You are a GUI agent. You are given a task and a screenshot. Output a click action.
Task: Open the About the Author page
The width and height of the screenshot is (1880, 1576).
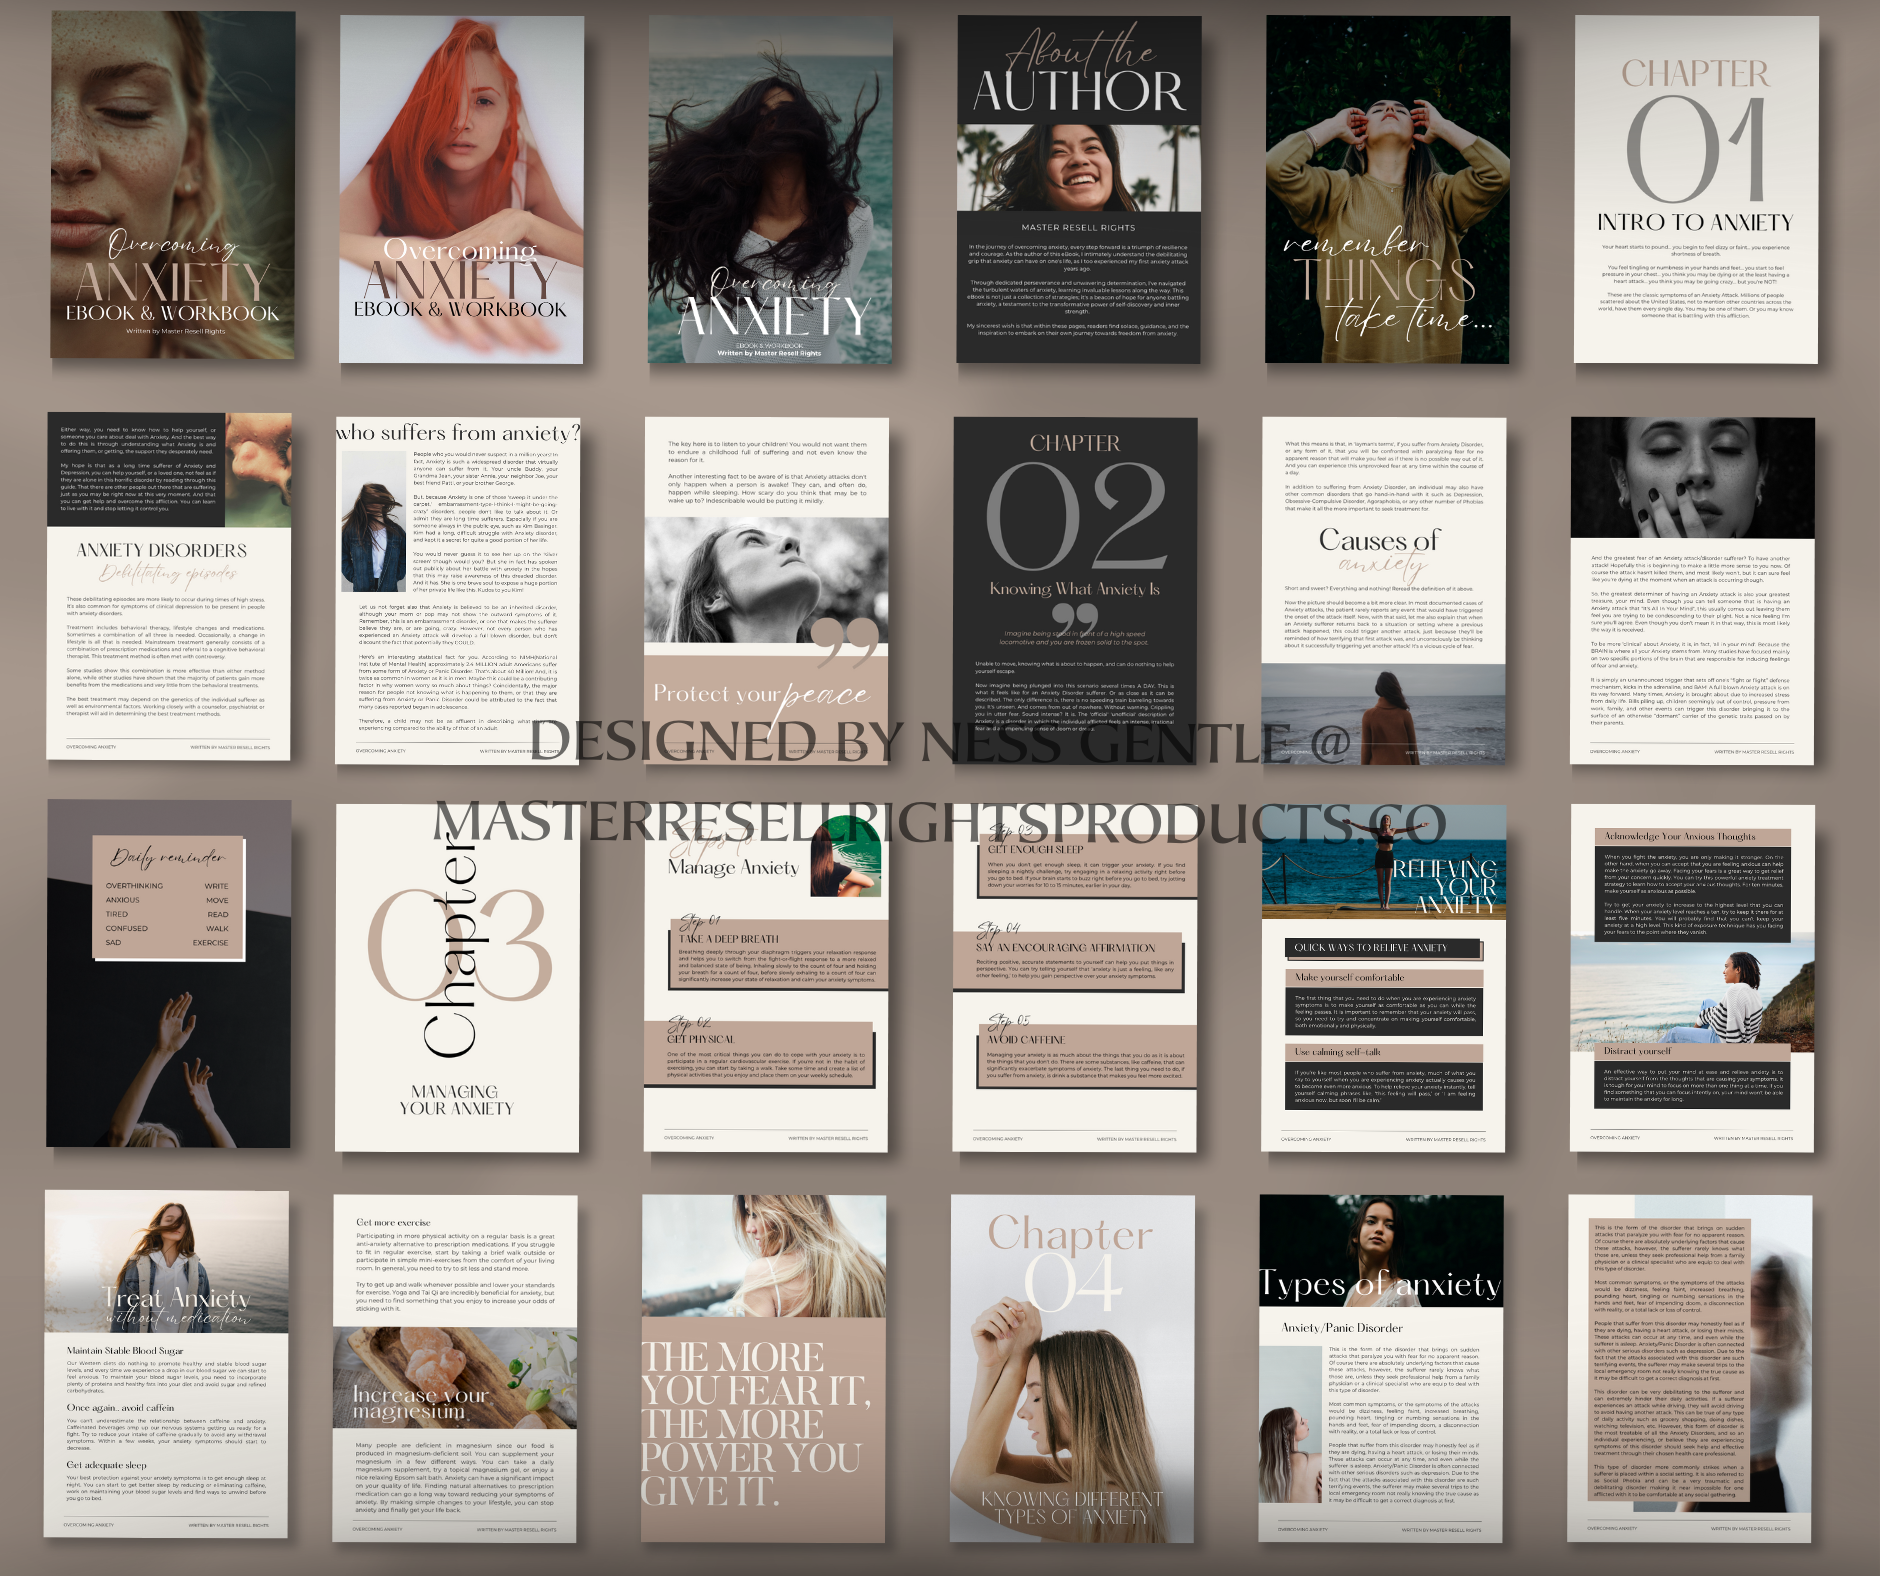1079,189
